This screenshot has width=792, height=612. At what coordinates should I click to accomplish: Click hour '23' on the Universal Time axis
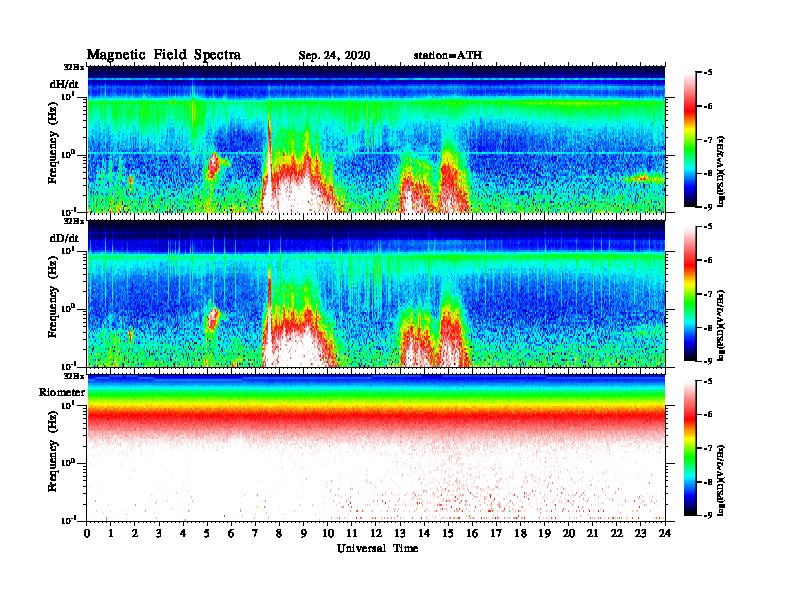click(x=641, y=534)
